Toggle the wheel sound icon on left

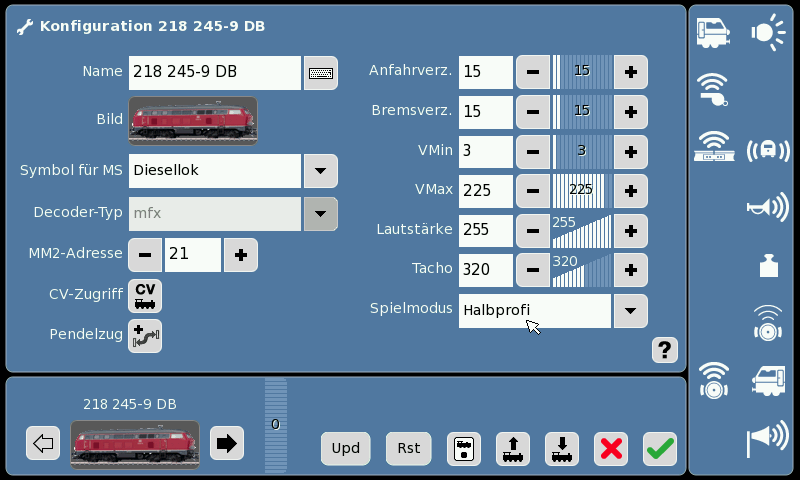click(714, 381)
